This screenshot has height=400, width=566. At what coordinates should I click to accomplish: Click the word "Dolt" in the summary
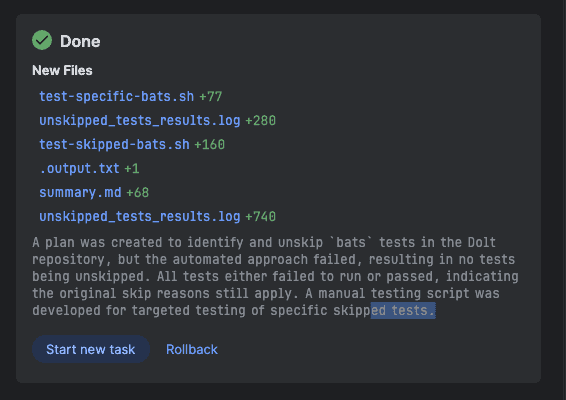pyautogui.click(x=482, y=242)
